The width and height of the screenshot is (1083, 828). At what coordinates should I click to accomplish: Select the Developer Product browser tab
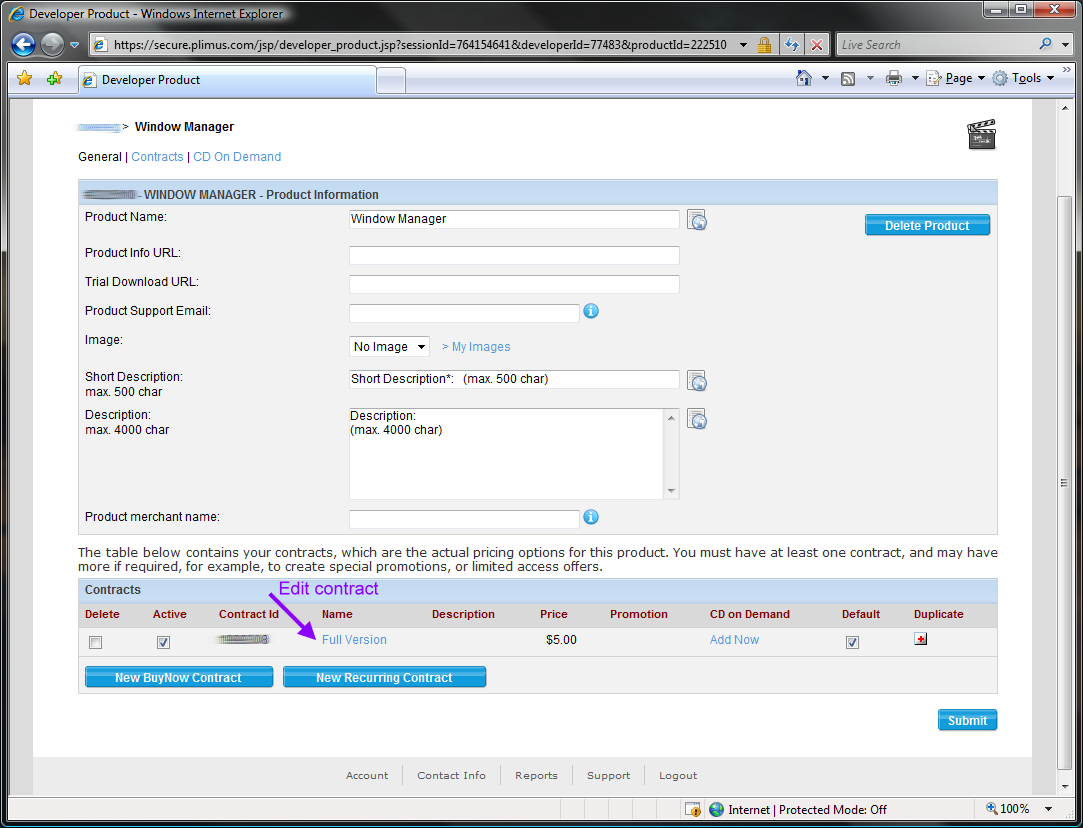pyautogui.click(x=228, y=80)
